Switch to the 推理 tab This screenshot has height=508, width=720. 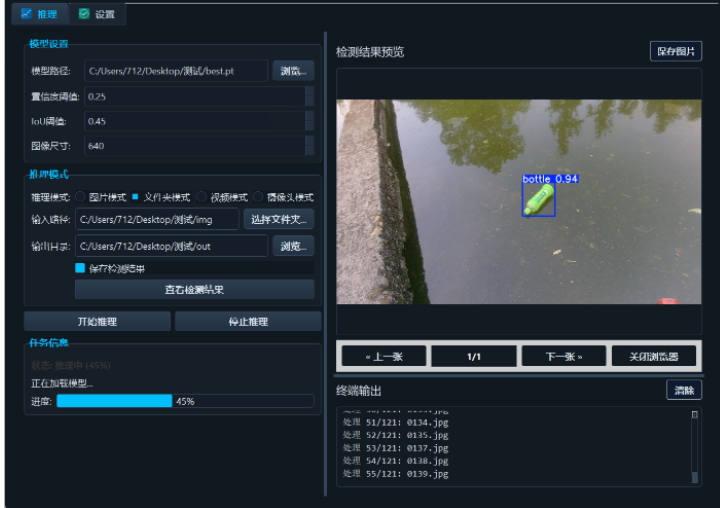coord(40,14)
